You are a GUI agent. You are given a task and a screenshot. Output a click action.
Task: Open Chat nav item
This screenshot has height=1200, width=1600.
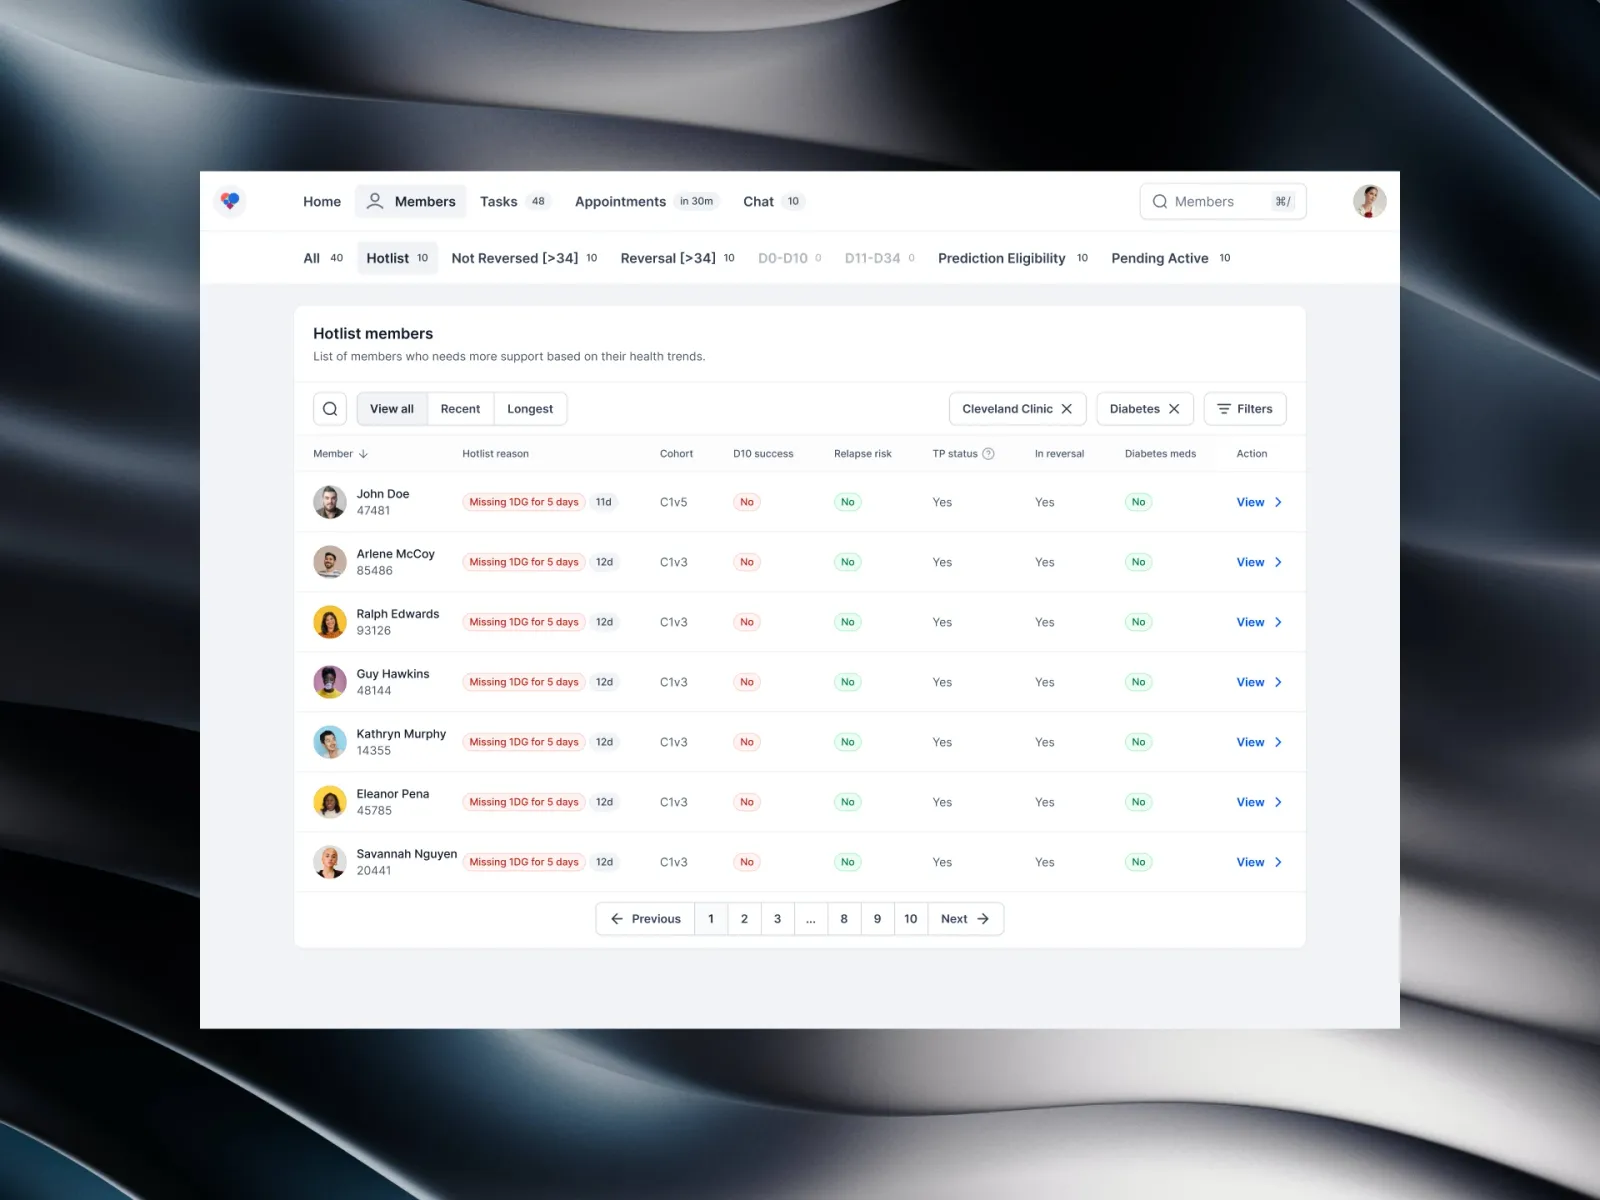click(773, 201)
